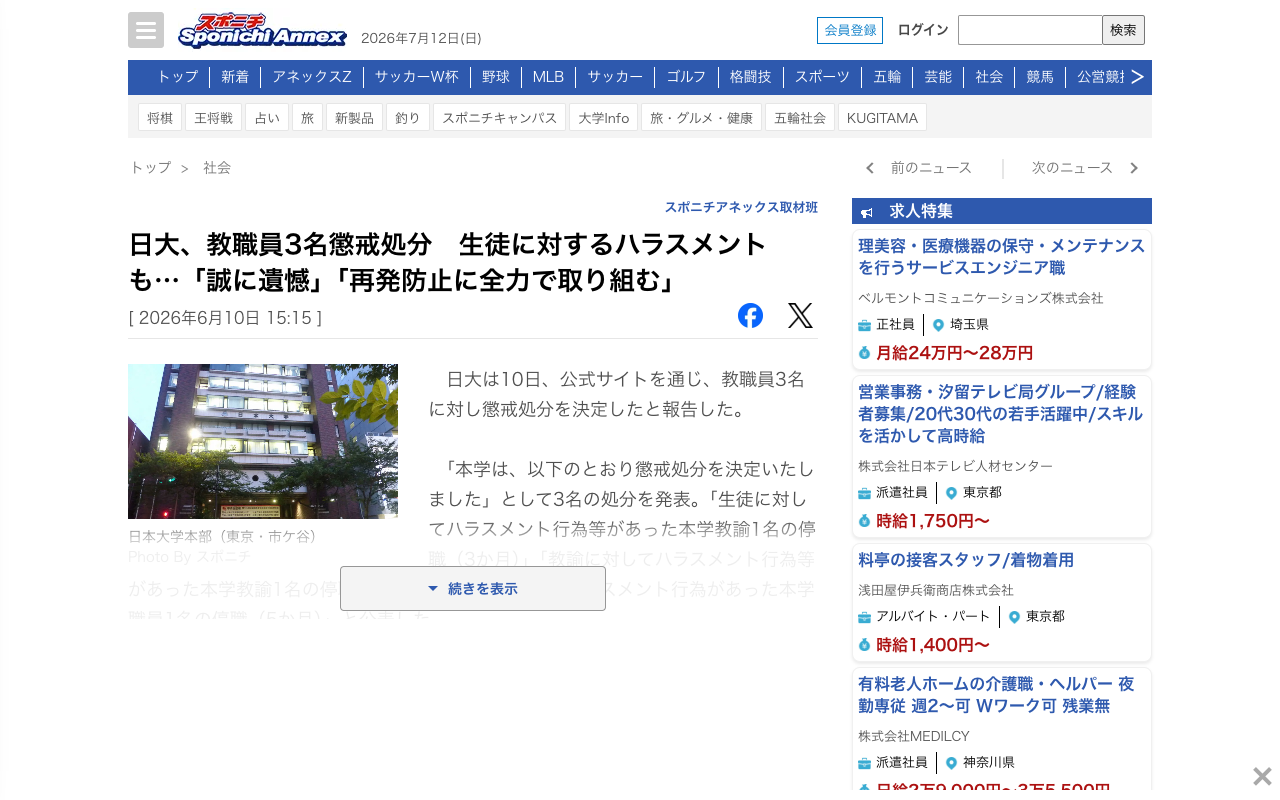Select the 王将戦 sub-navigation tag
The image size is (1280, 800).
[214, 117]
